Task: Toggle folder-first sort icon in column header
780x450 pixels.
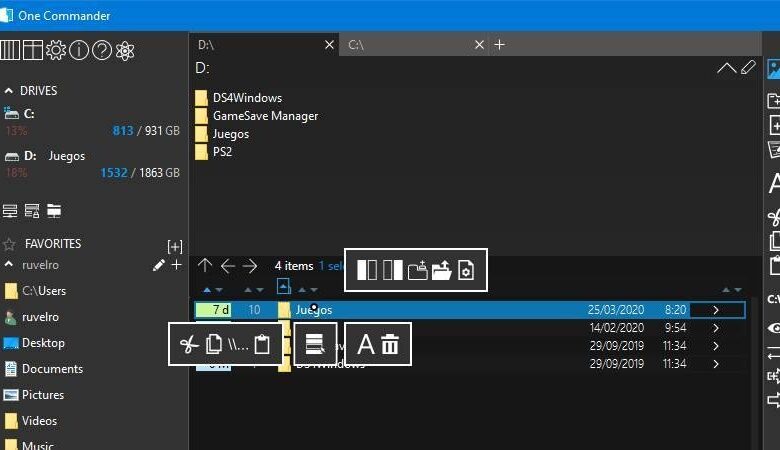Action: point(283,287)
